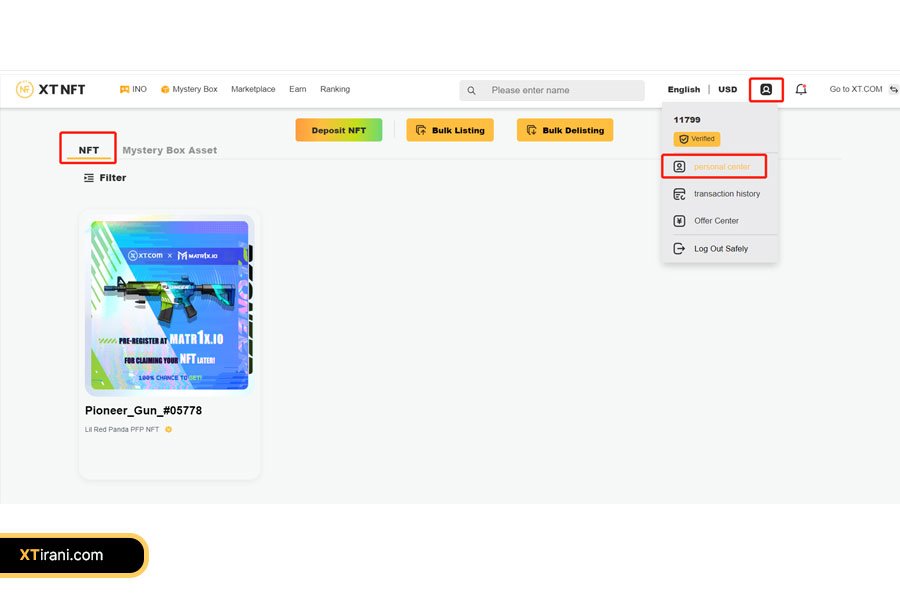Open notifications bell icon

click(801, 89)
